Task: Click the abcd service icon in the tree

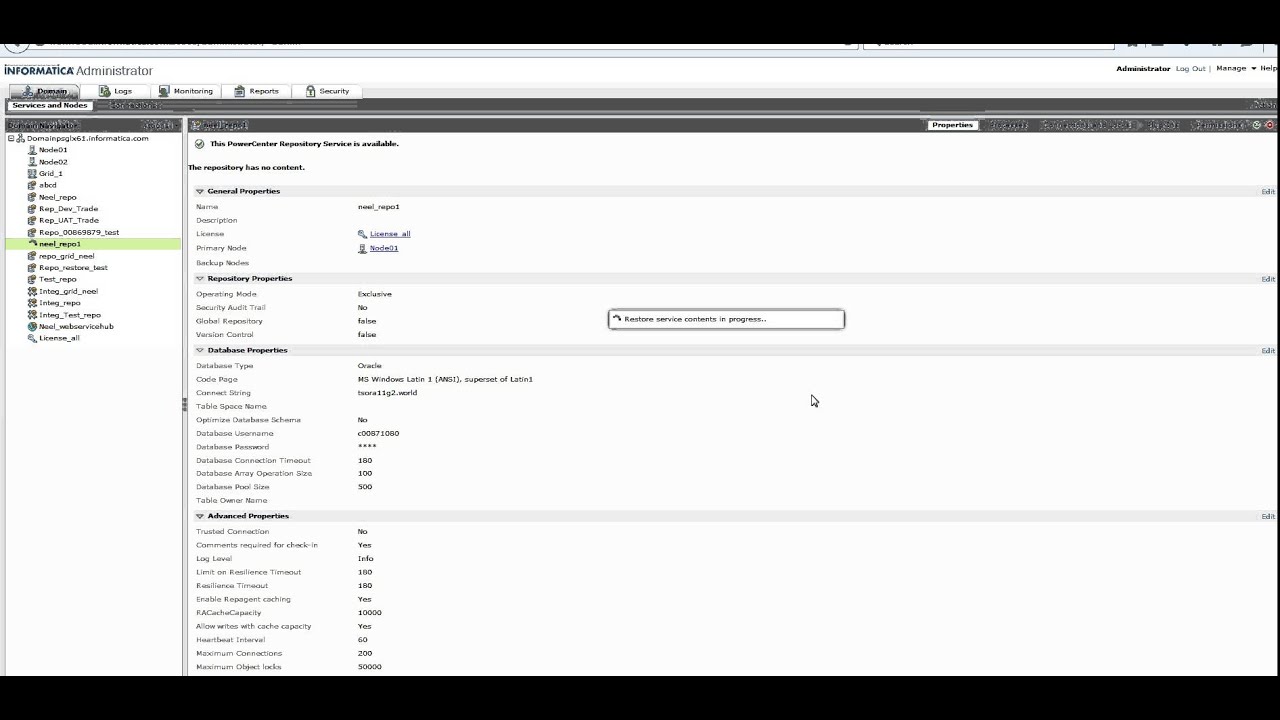Action: click(x=32, y=185)
